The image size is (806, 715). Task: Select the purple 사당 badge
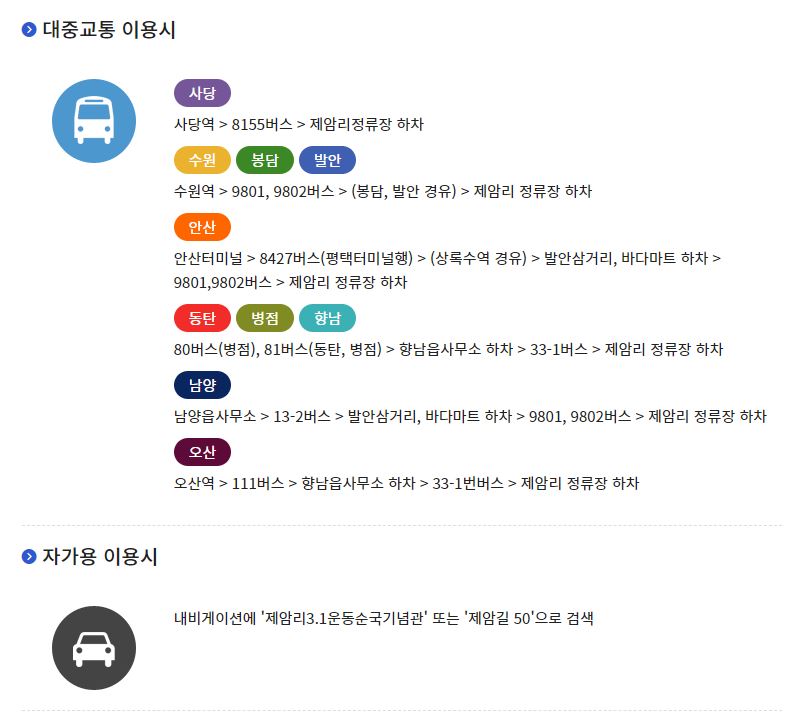tap(202, 93)
